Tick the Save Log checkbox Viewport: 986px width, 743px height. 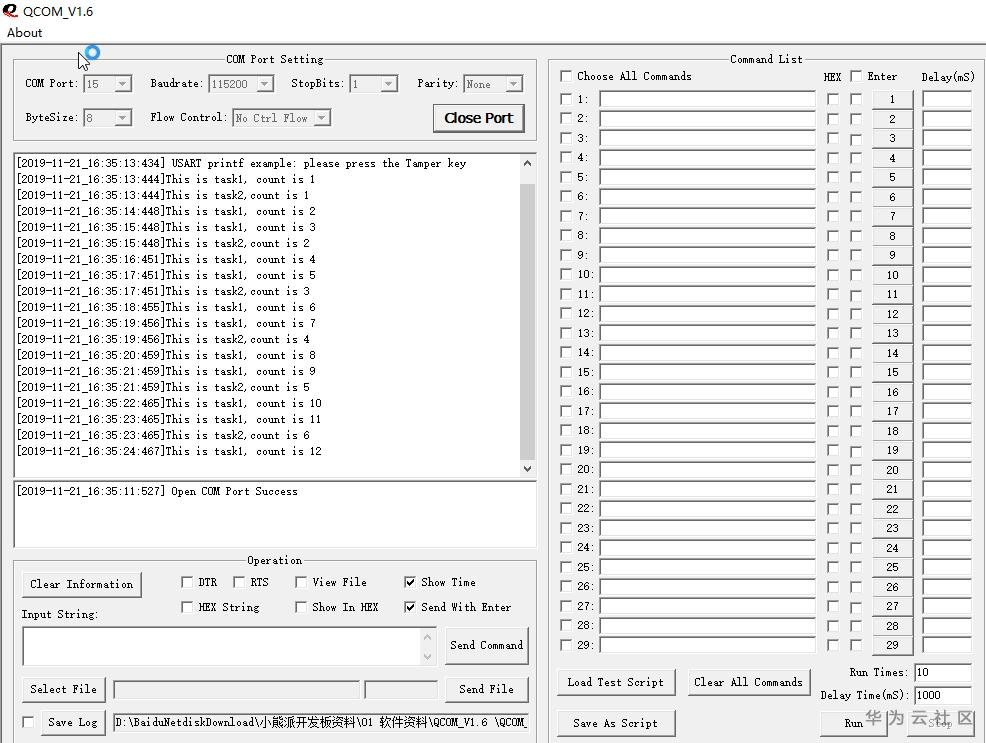[x=28, y=722]
